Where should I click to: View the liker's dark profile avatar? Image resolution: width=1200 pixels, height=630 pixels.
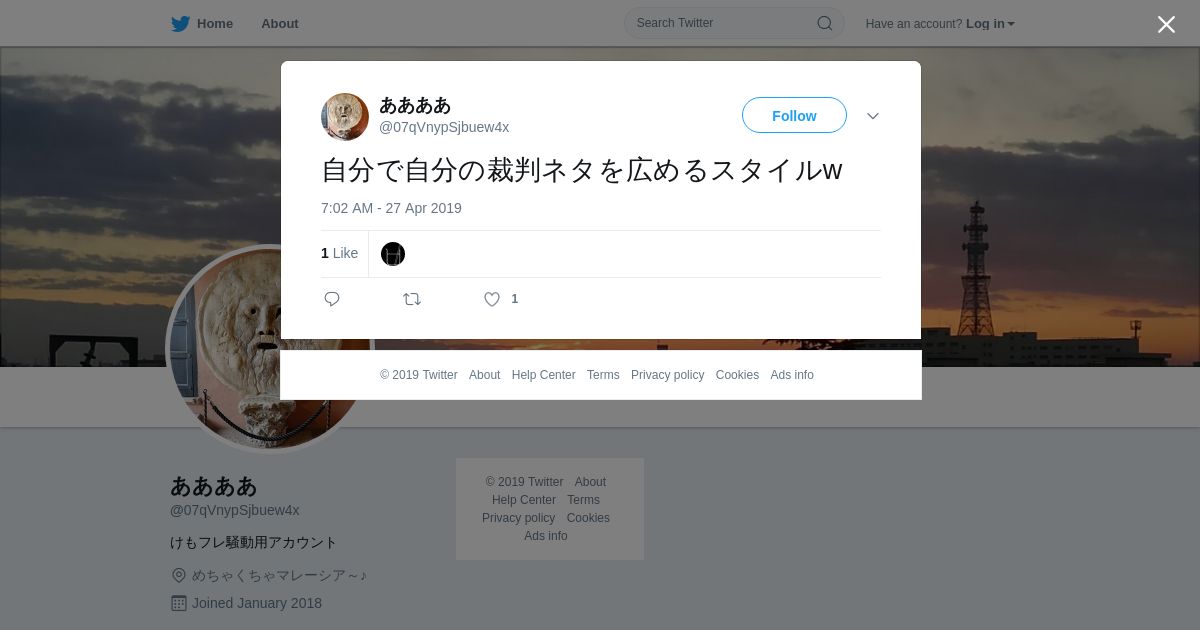pos(393,254)
